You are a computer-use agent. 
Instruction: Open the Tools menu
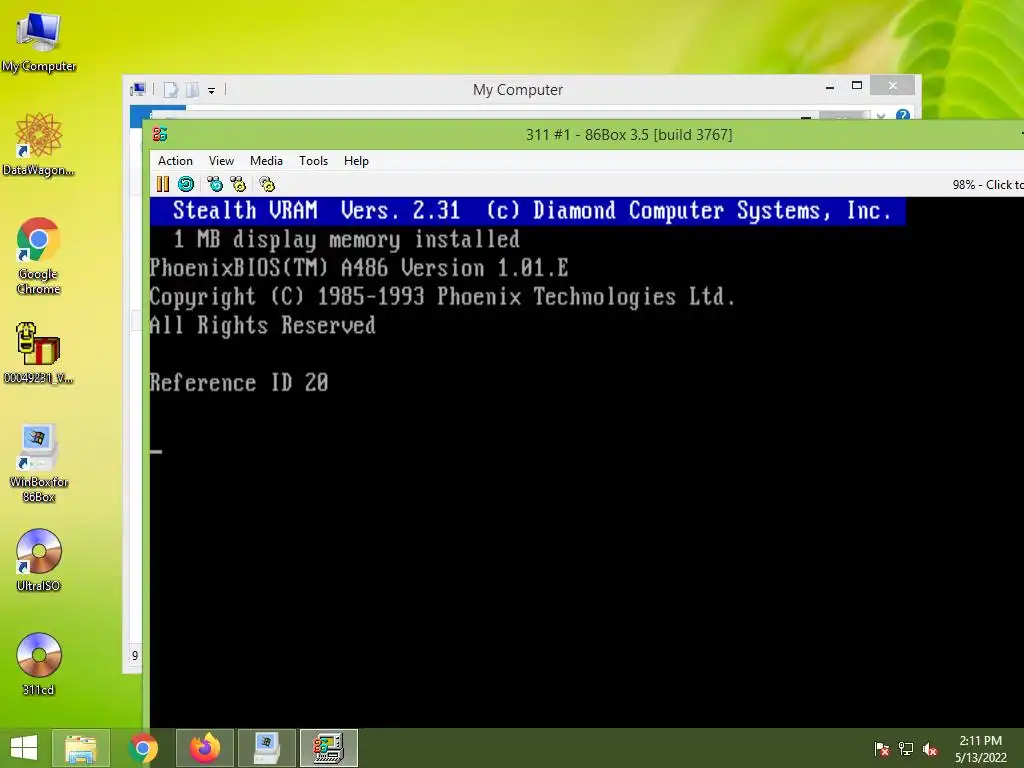(x=313, y=161)
